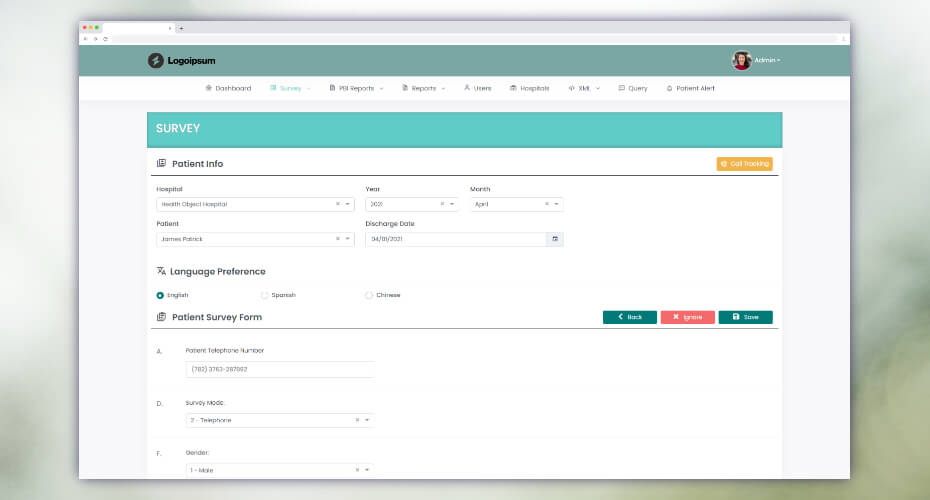This screenshot has width=930, height=500.
Task: Clear the Hospital selection
Action: click(x=338, y=204)
